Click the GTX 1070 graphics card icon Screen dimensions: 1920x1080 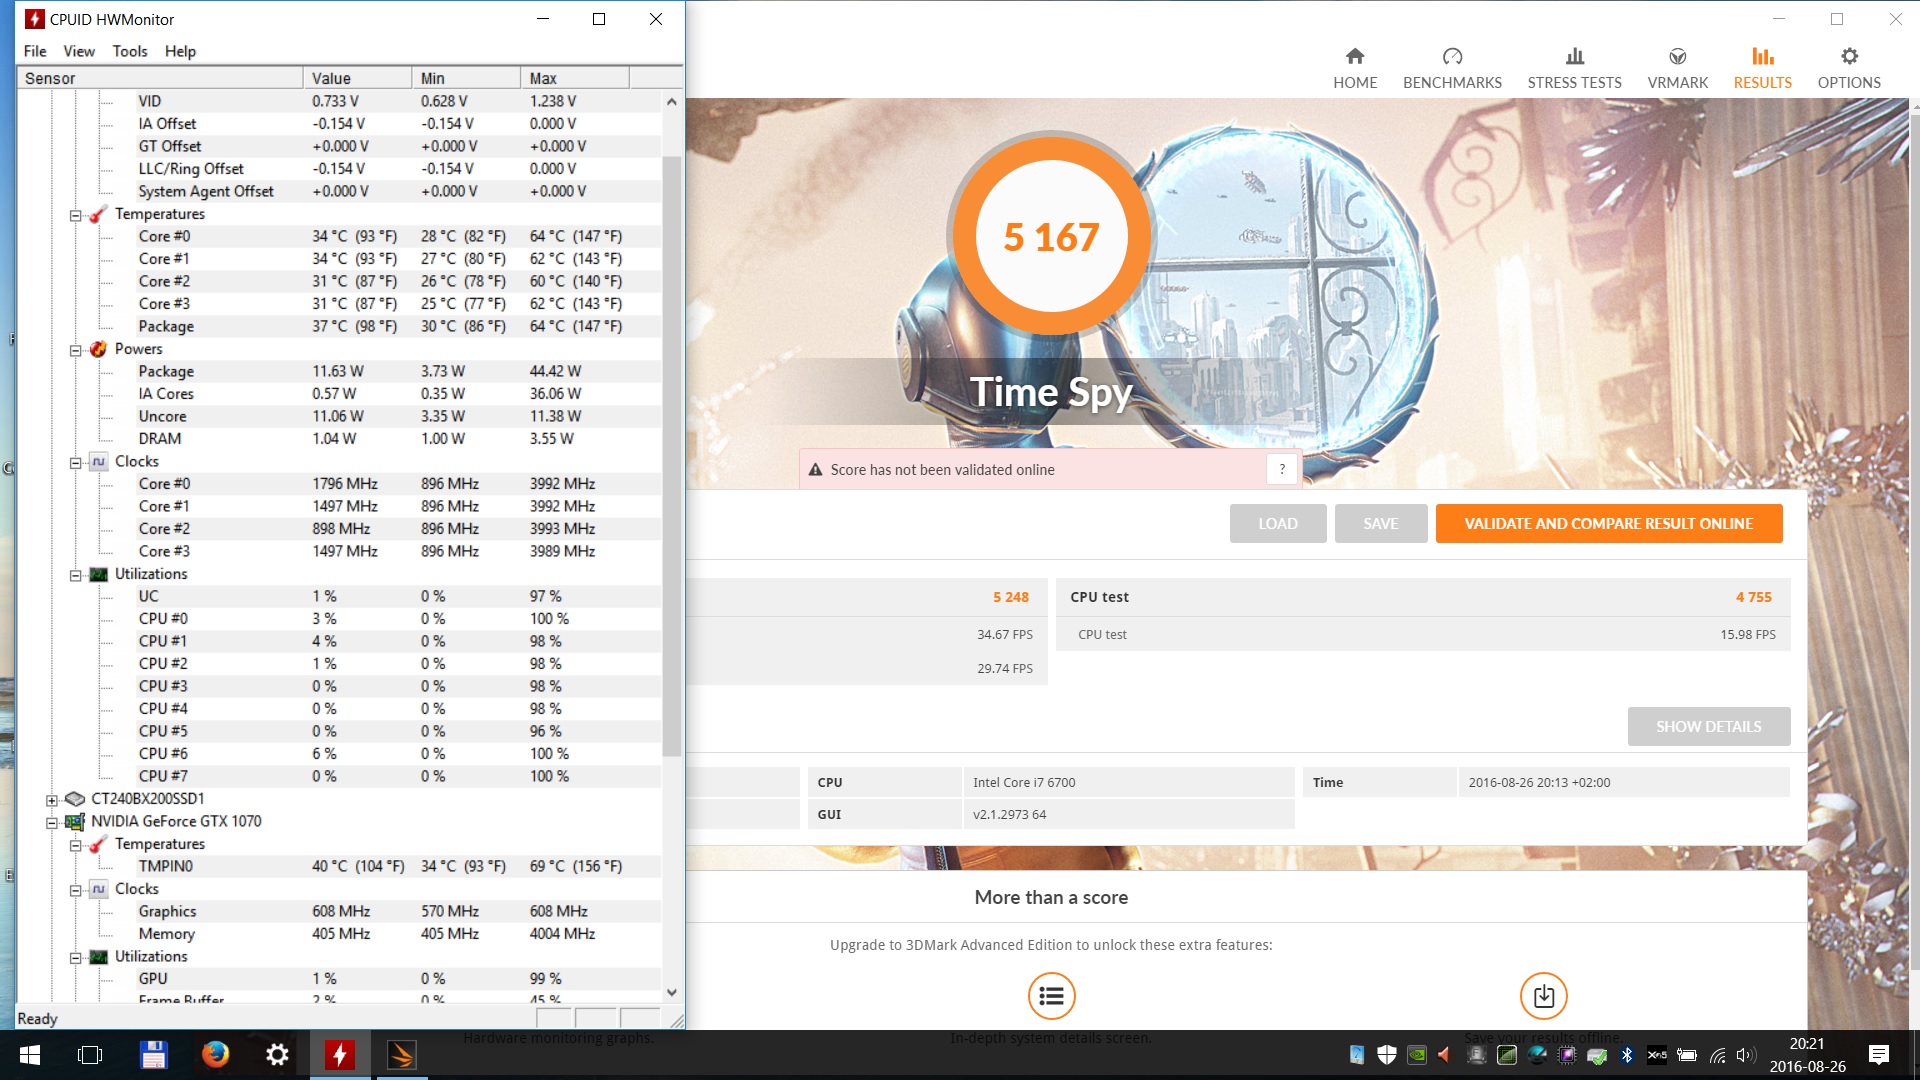[x=75, y=822]
